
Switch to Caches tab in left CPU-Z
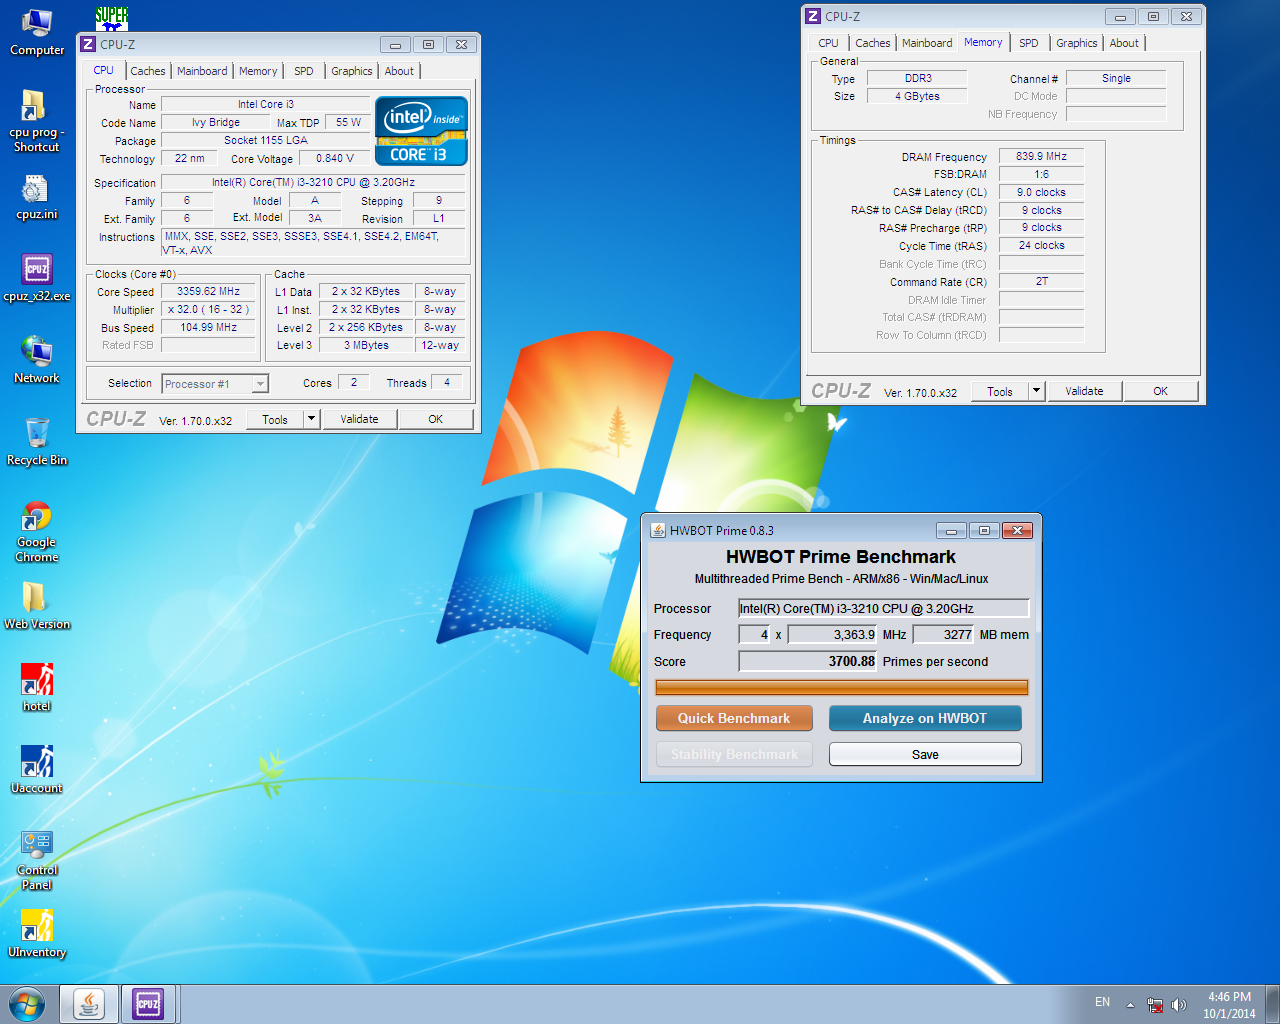(x=148, y=71)
